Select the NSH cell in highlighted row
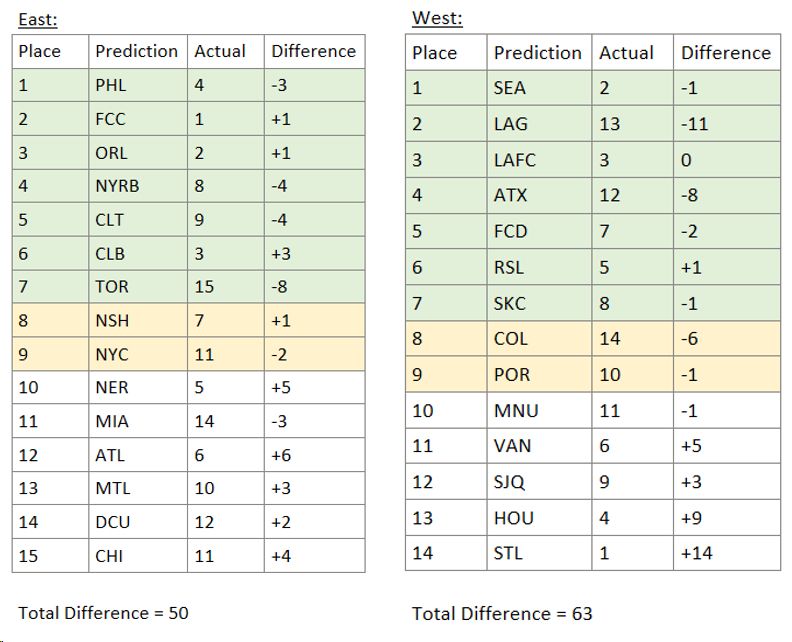This screenshot has height=642, width=792. tap(112, 320)
